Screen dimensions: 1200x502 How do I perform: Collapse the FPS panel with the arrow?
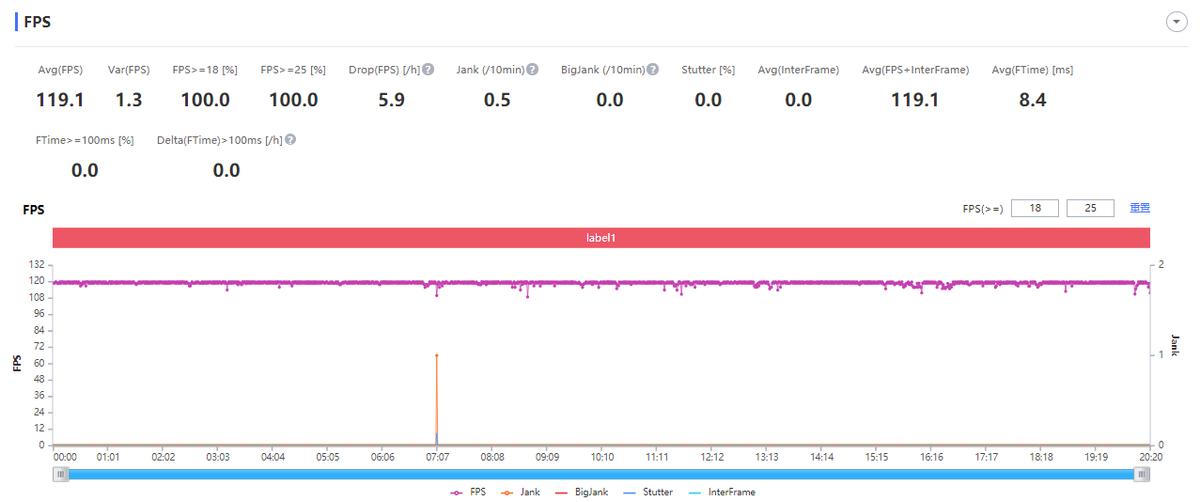pos(1176,23)
